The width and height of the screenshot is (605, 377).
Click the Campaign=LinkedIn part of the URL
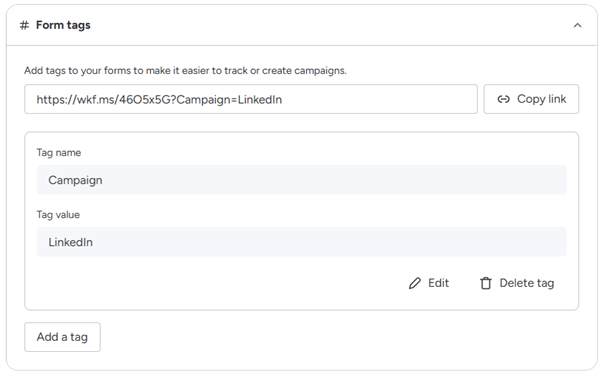point(229,100)
